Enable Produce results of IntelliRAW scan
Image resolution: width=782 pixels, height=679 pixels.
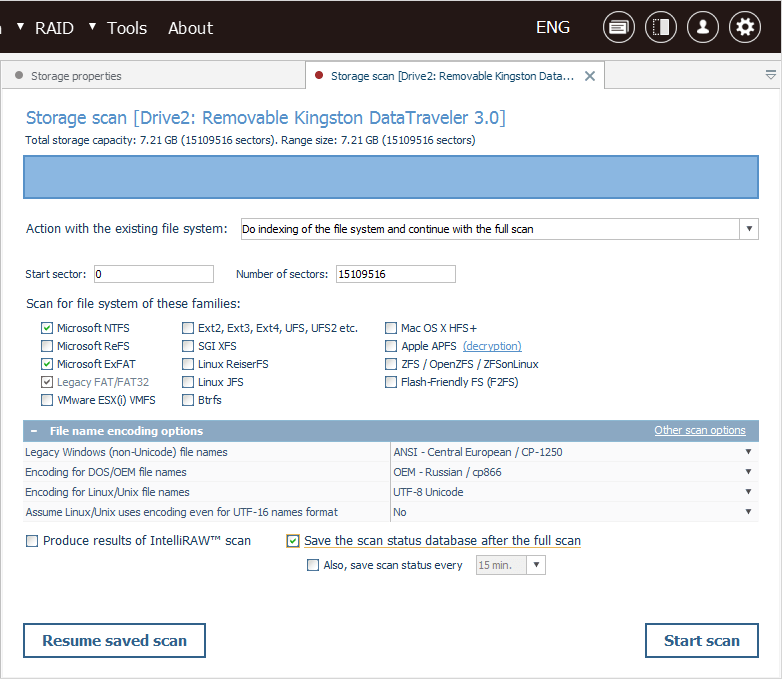32,541
